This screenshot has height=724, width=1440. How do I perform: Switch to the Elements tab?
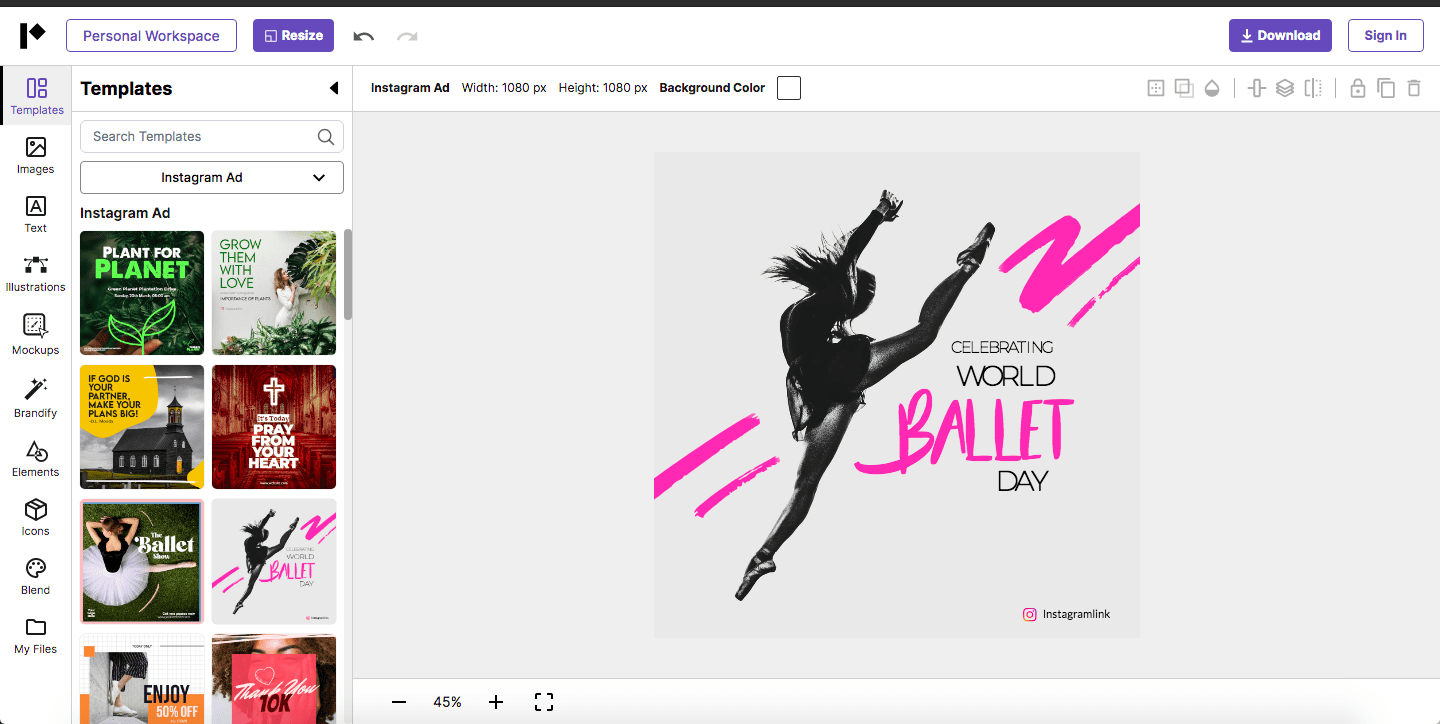point(36,458)
